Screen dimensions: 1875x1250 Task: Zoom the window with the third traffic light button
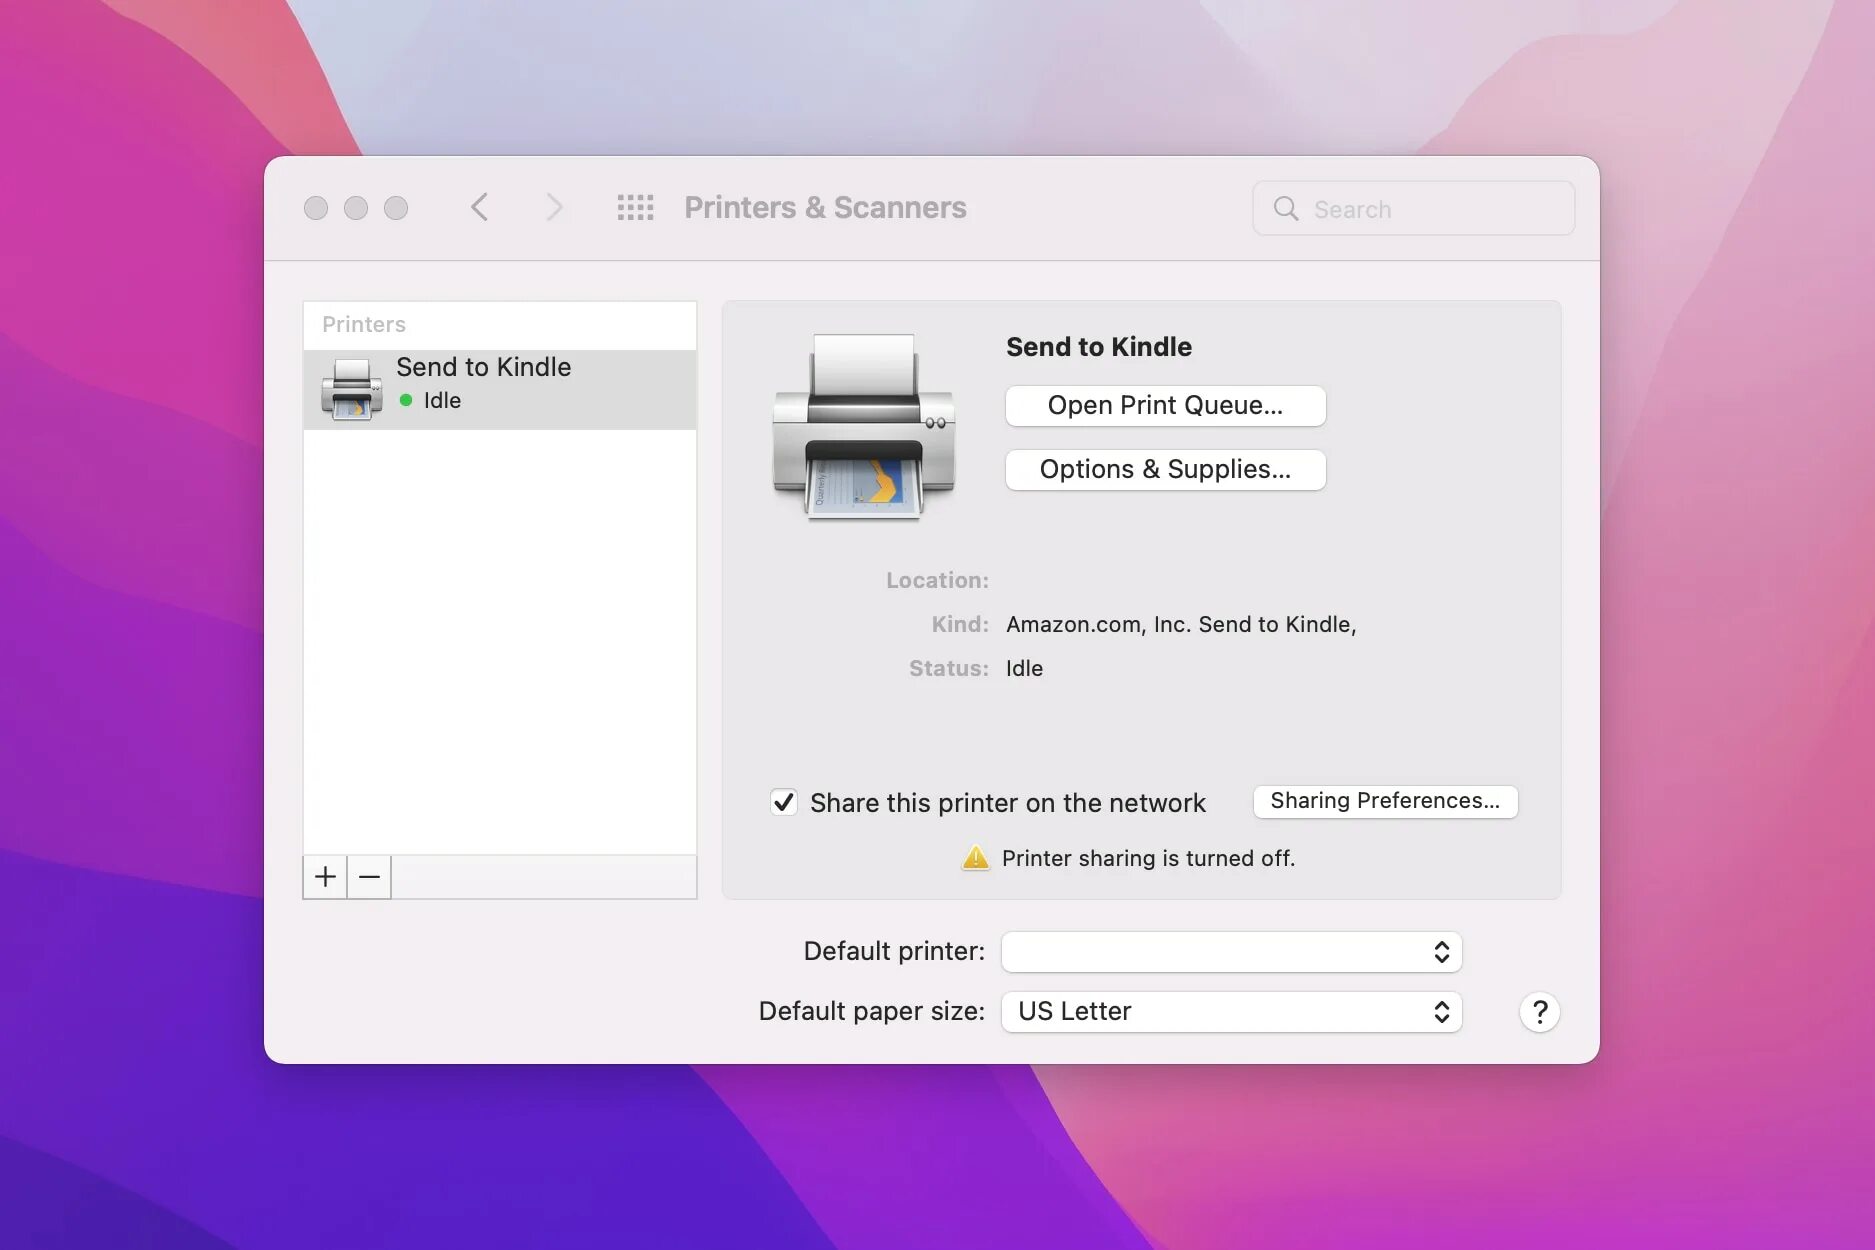(x=396, y=208)
